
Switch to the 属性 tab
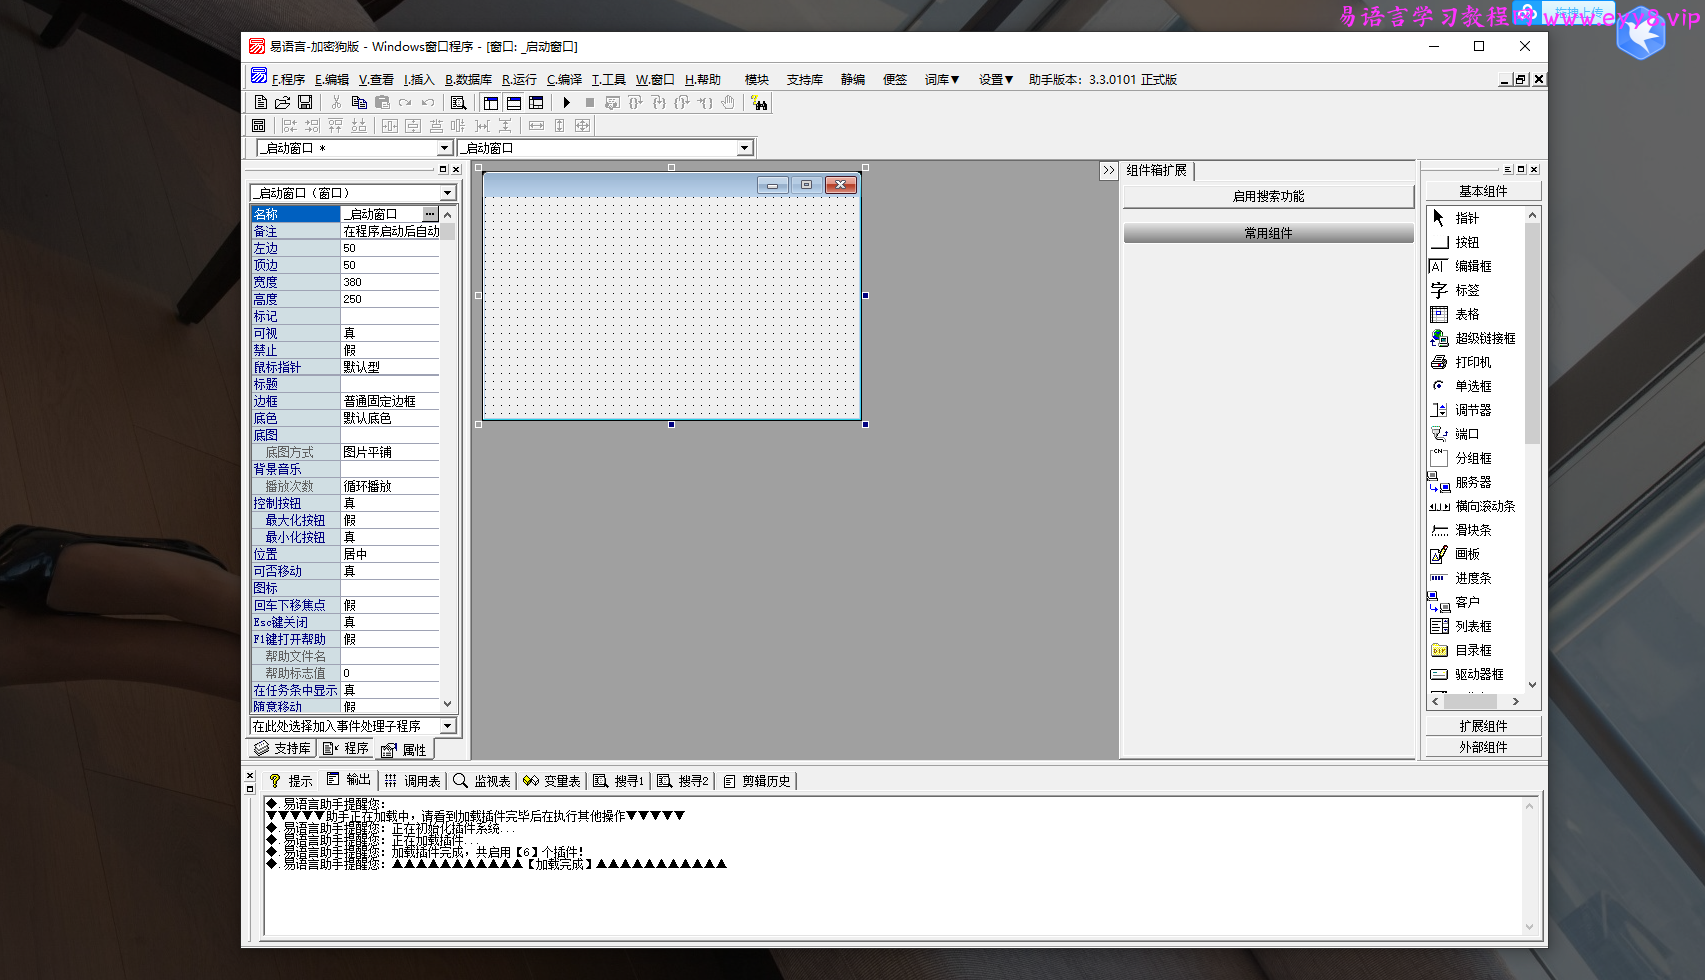tap(405, 749)
